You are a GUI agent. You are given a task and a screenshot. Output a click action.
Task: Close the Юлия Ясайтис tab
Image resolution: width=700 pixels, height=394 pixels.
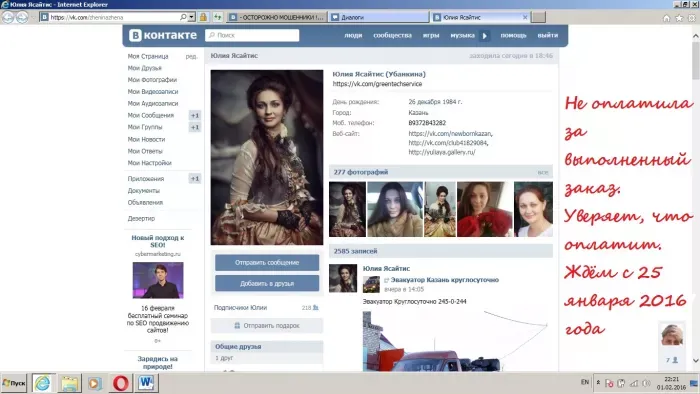(525, 17)
